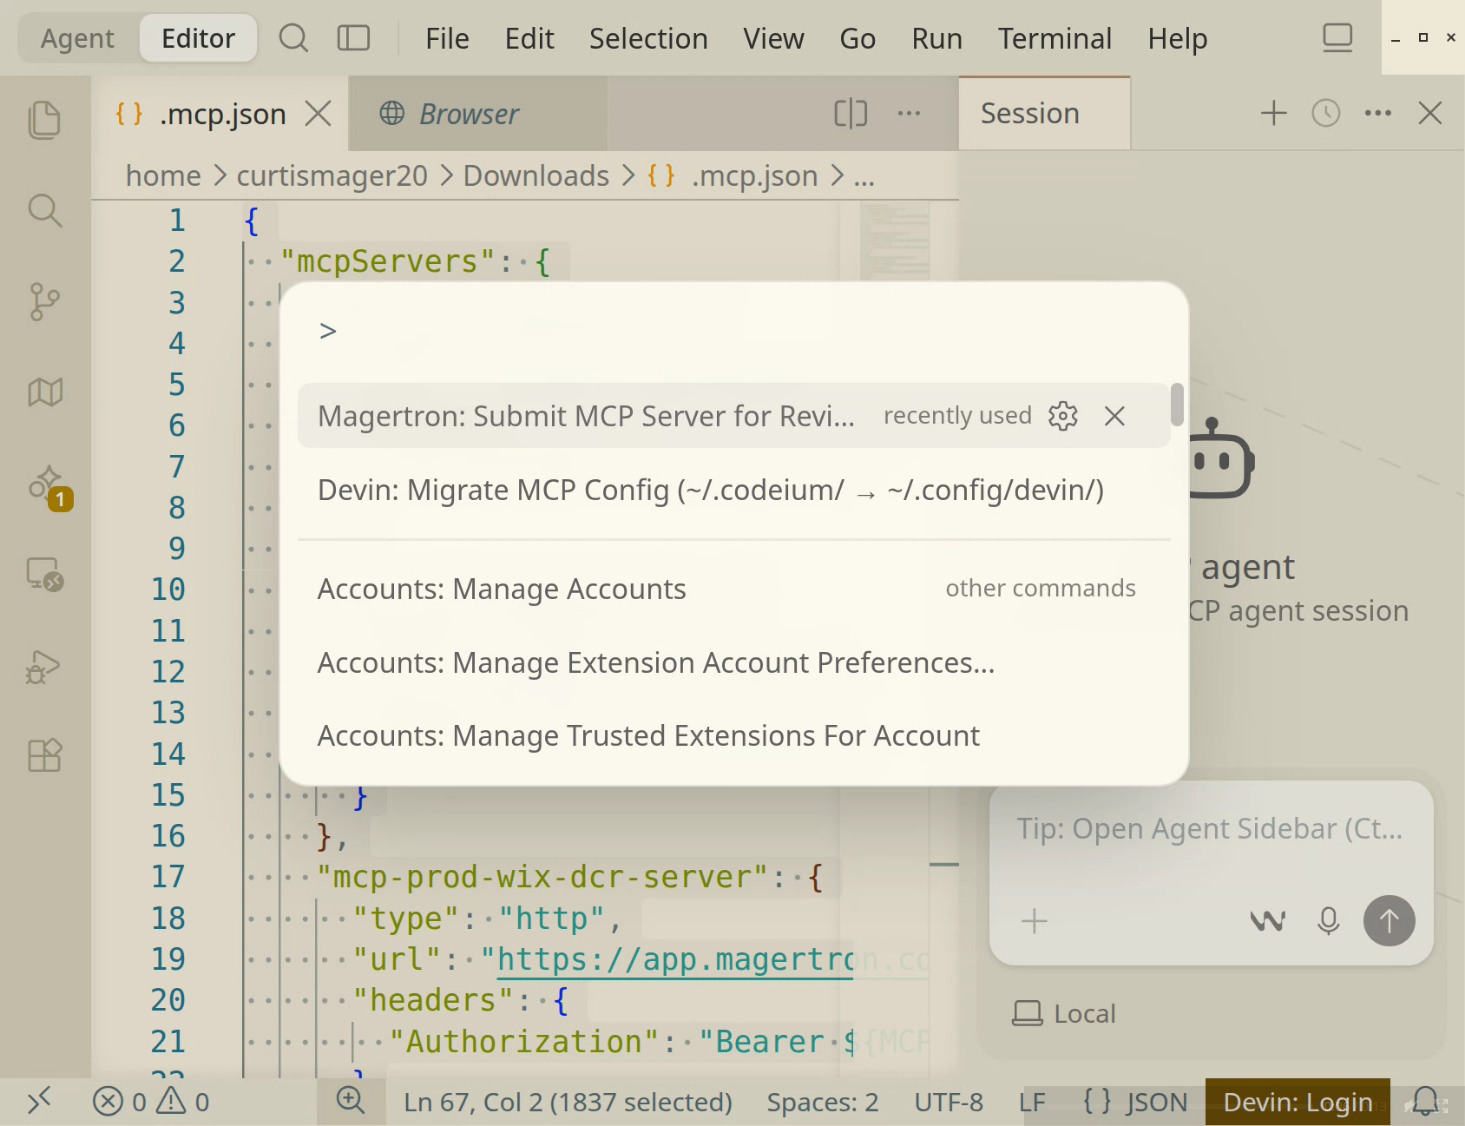Open editor More Actions ellipsis

point(909,113)
